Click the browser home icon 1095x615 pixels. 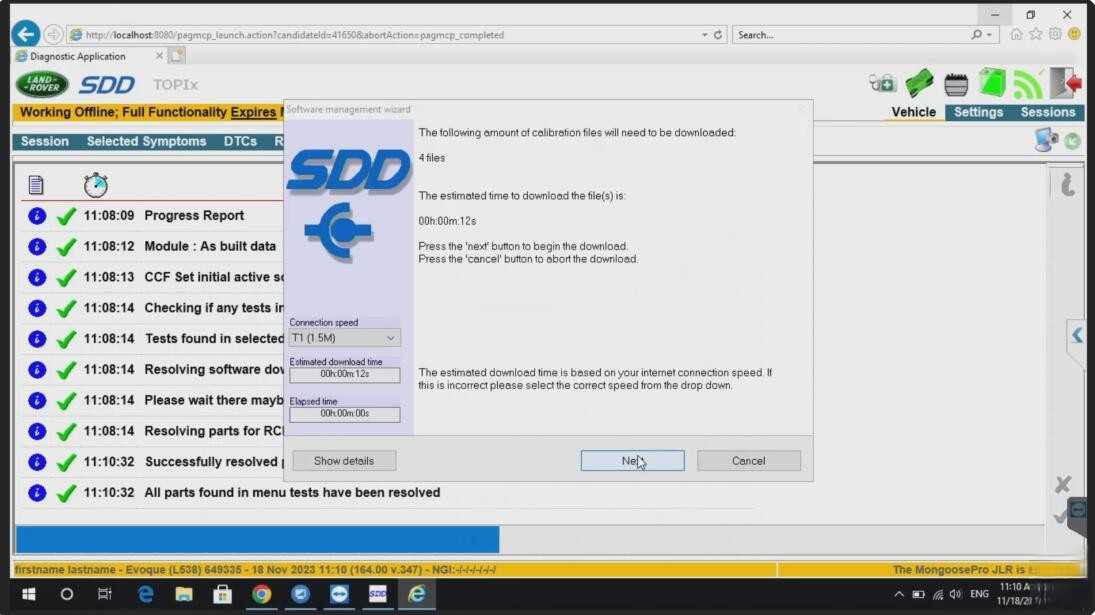click(1016, 34)
